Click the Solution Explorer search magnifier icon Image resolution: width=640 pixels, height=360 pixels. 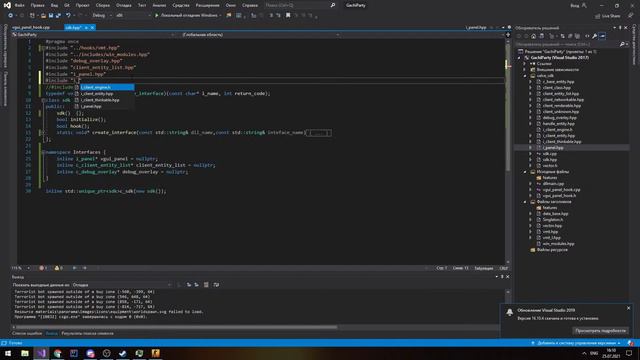tap(622, 44)
